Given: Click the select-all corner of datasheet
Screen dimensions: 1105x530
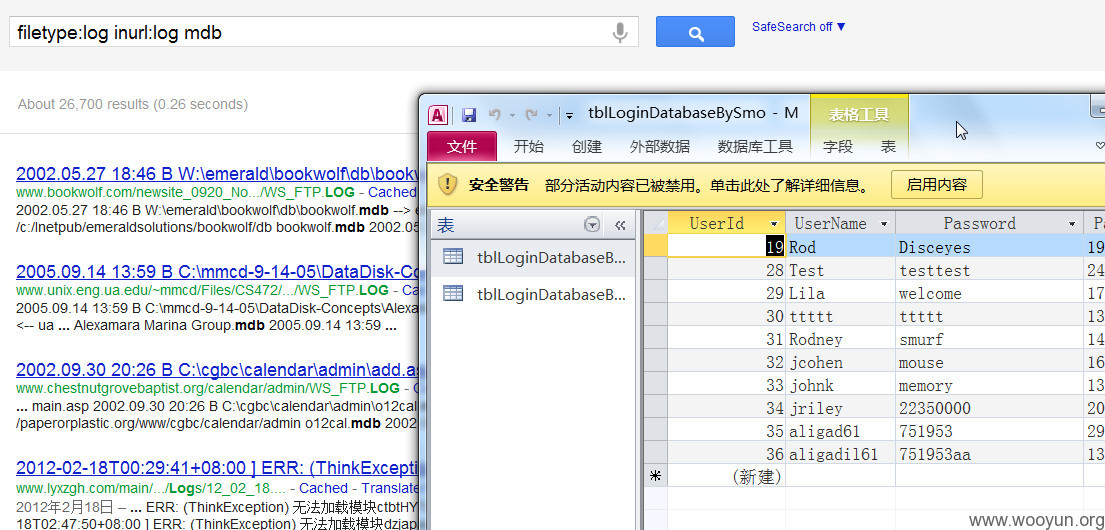Looking at the screenshot, I should [x=655, y=223].
